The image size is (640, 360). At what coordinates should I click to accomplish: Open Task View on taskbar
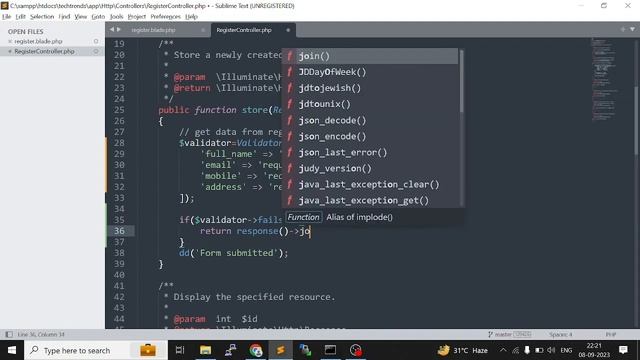180,350
